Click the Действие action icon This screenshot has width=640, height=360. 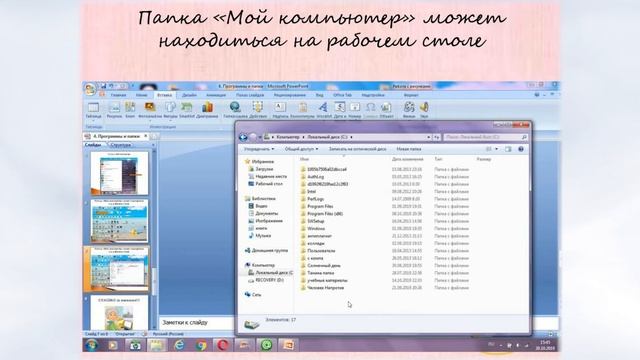pos(258,110)
